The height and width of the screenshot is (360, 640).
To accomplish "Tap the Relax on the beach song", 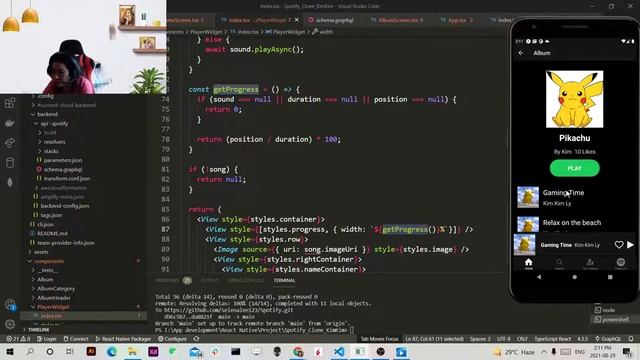I will (574, 224).
